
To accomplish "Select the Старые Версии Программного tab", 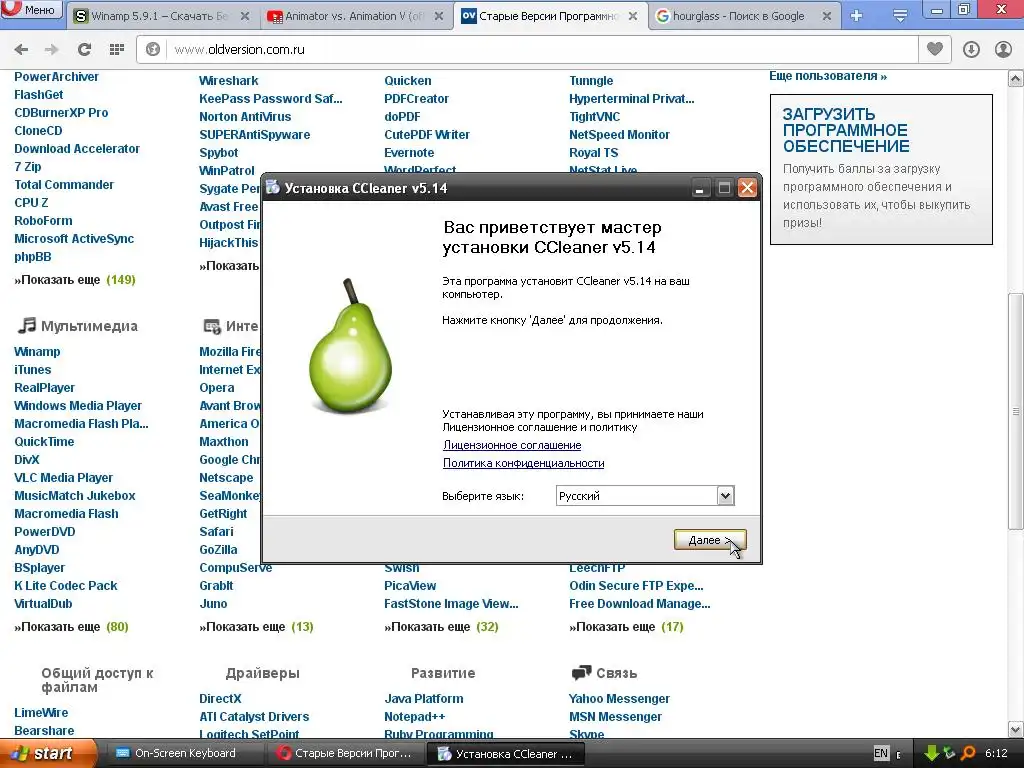I will point(549,16).
